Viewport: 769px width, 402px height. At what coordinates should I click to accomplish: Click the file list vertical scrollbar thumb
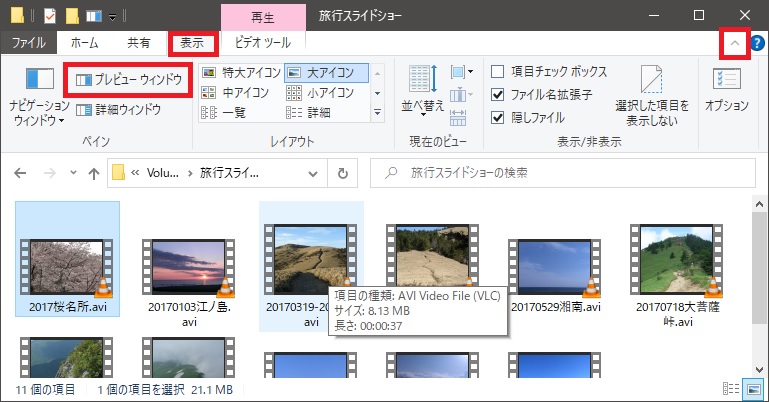tap(760, 268)
